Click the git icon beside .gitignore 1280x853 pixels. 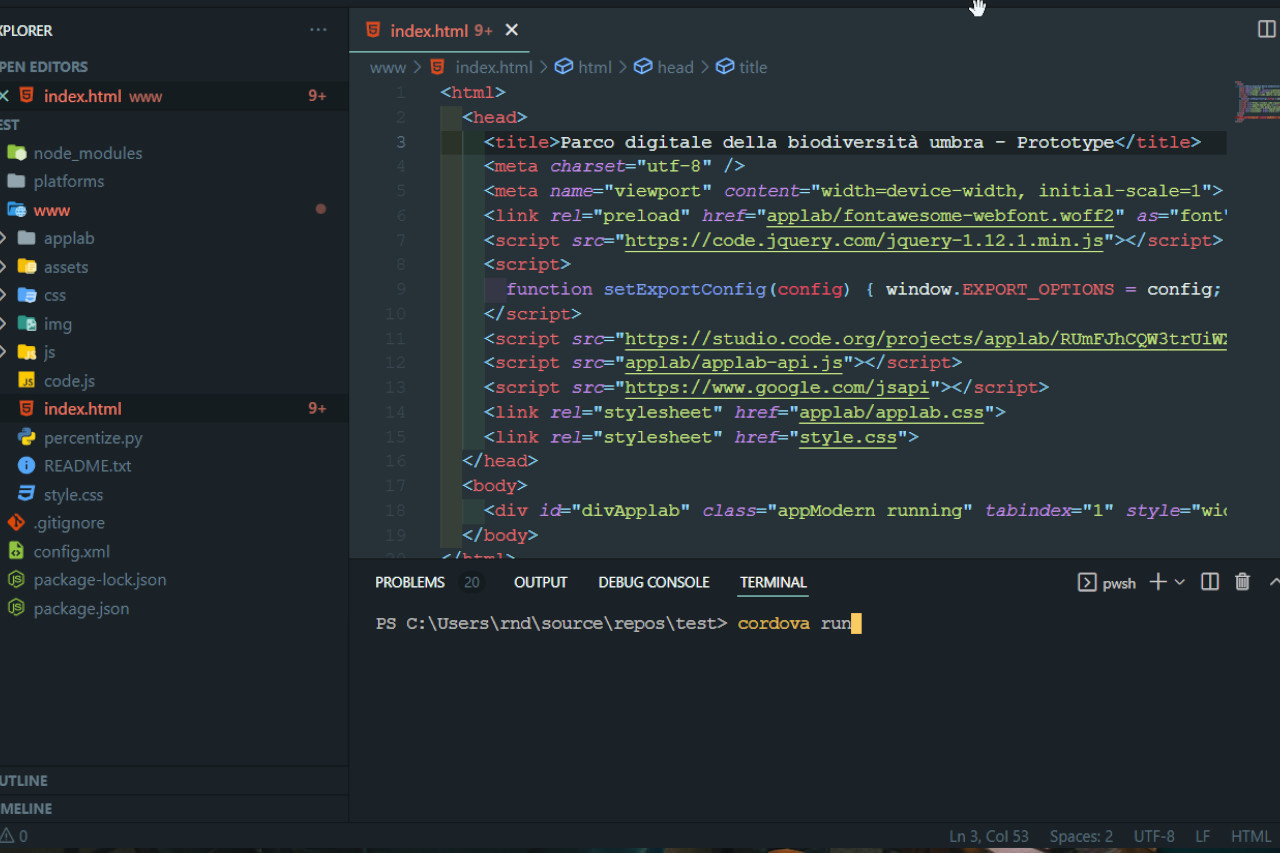tap(16, 522)
